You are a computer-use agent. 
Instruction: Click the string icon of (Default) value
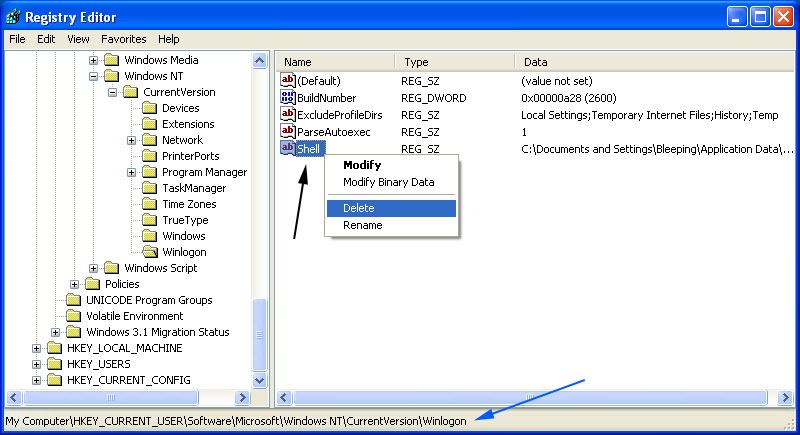tap(288, 80)
